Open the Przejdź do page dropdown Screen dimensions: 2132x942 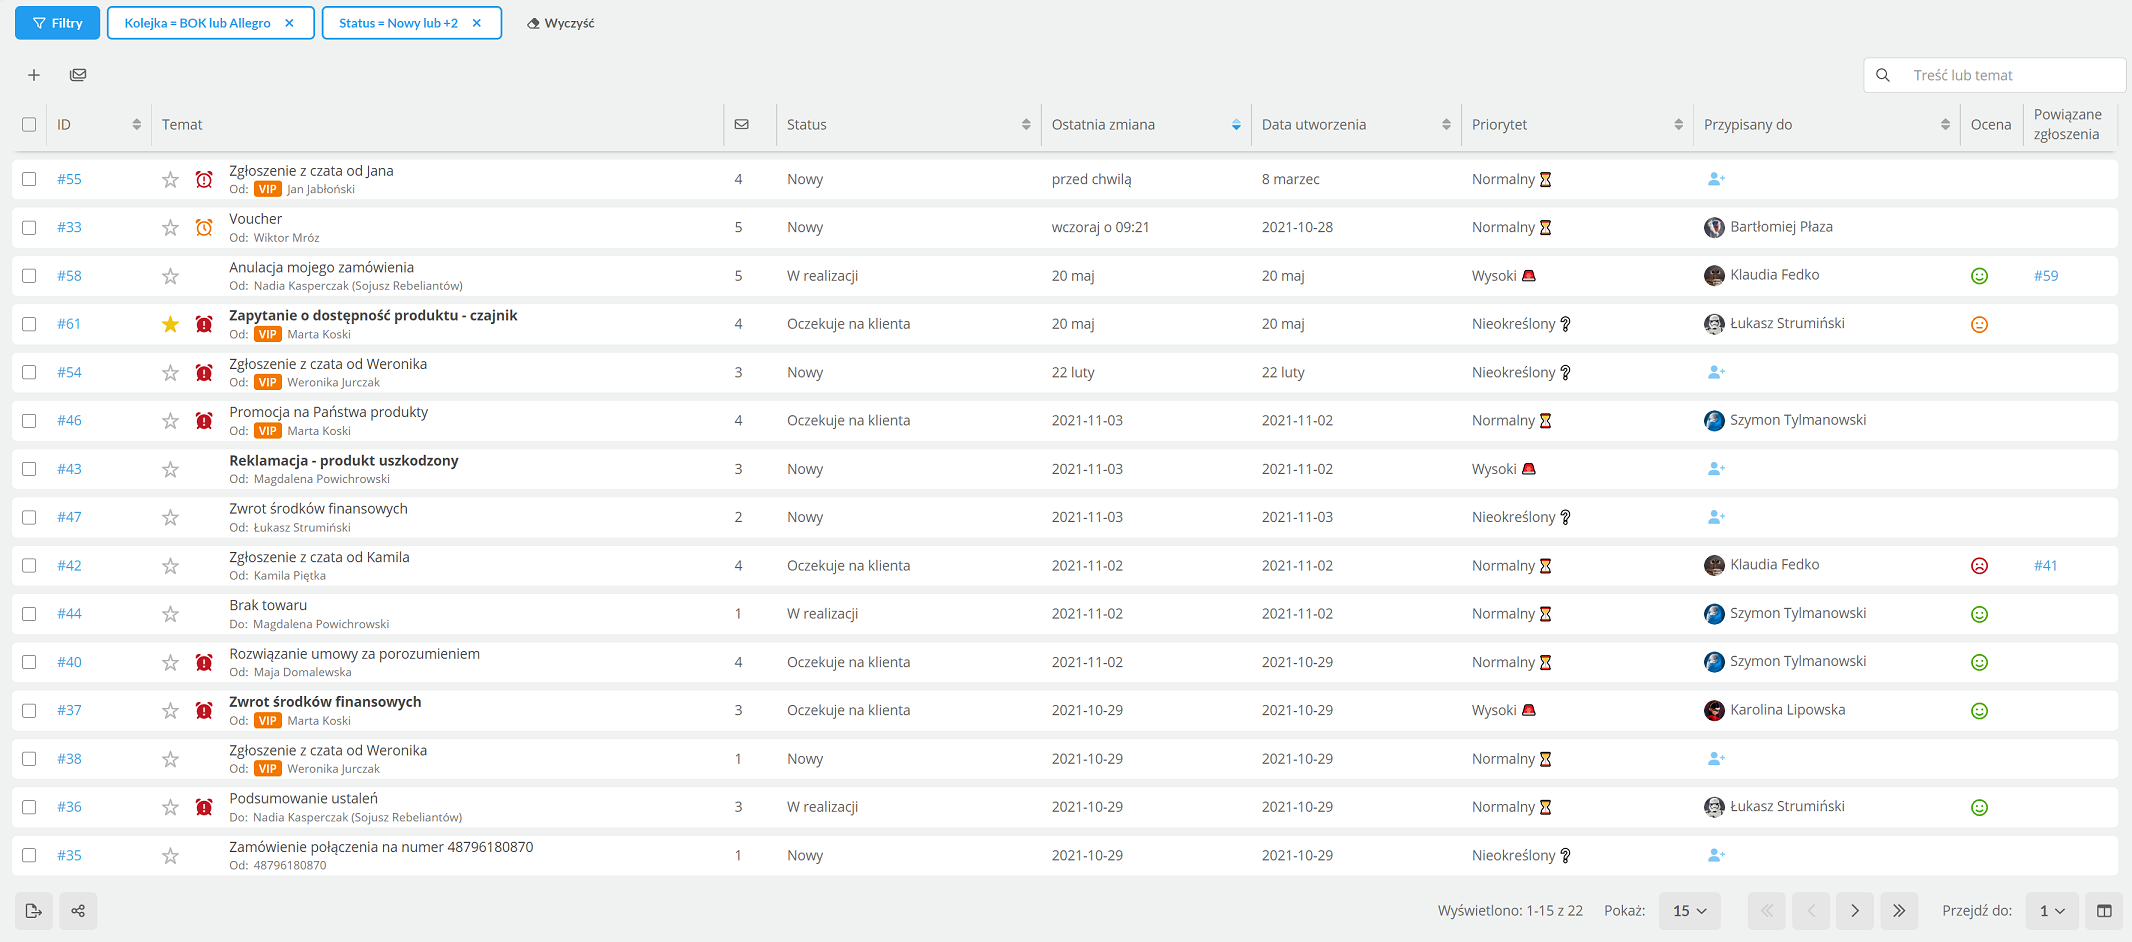click(x=2052, y=911)
